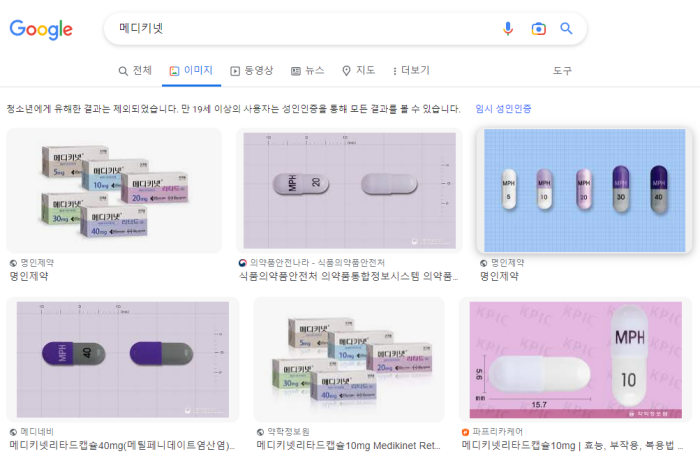Click the 약학정보원 source label
The width and height of the screenshot is (700, 463).
[288, 432]
